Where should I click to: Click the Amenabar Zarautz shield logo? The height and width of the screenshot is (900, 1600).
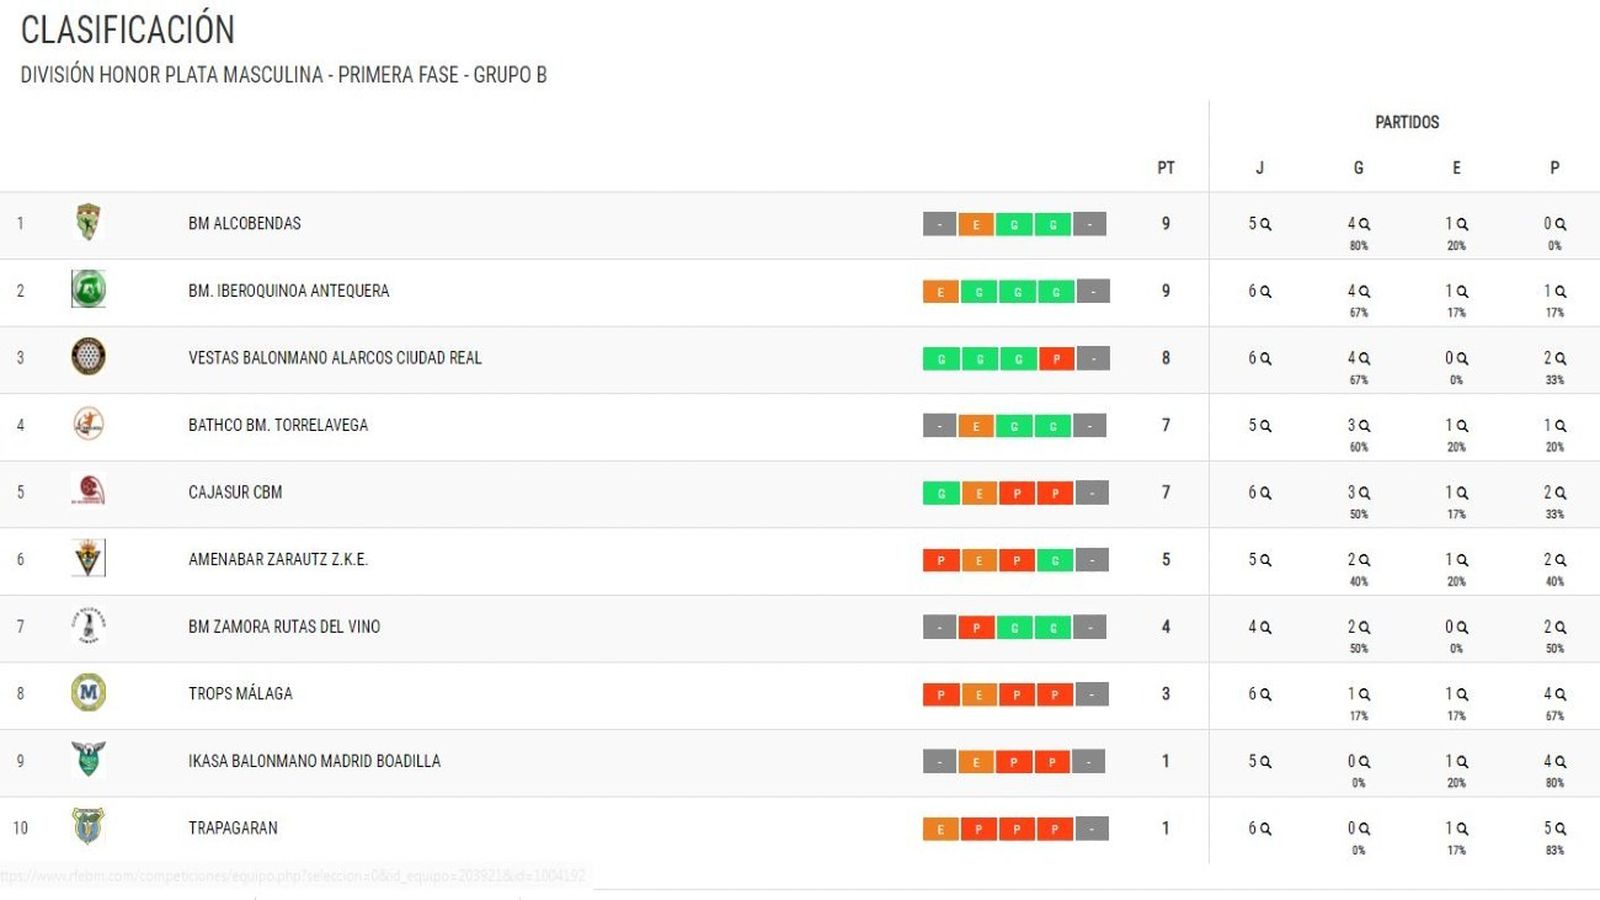(x=88, y=558)
